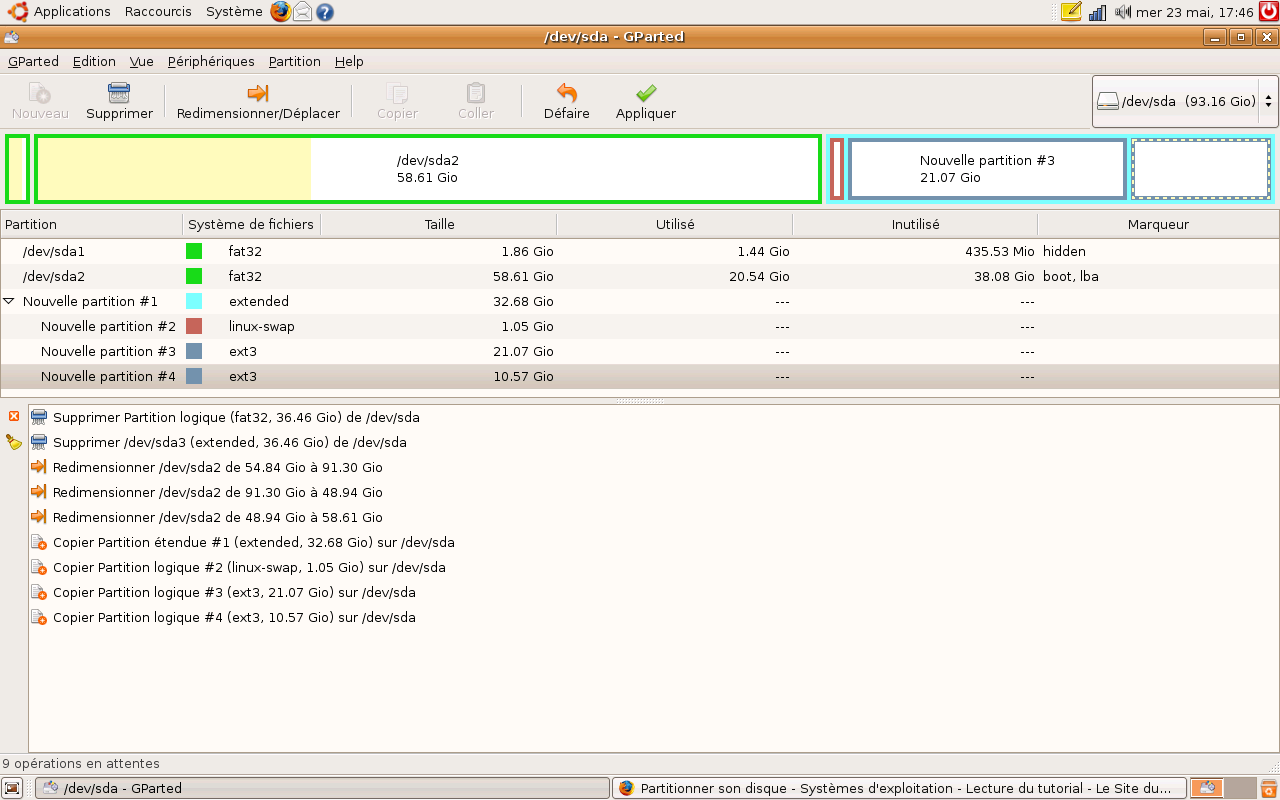
Task: Open the GParted menu
Action: (x=33, y=61)
